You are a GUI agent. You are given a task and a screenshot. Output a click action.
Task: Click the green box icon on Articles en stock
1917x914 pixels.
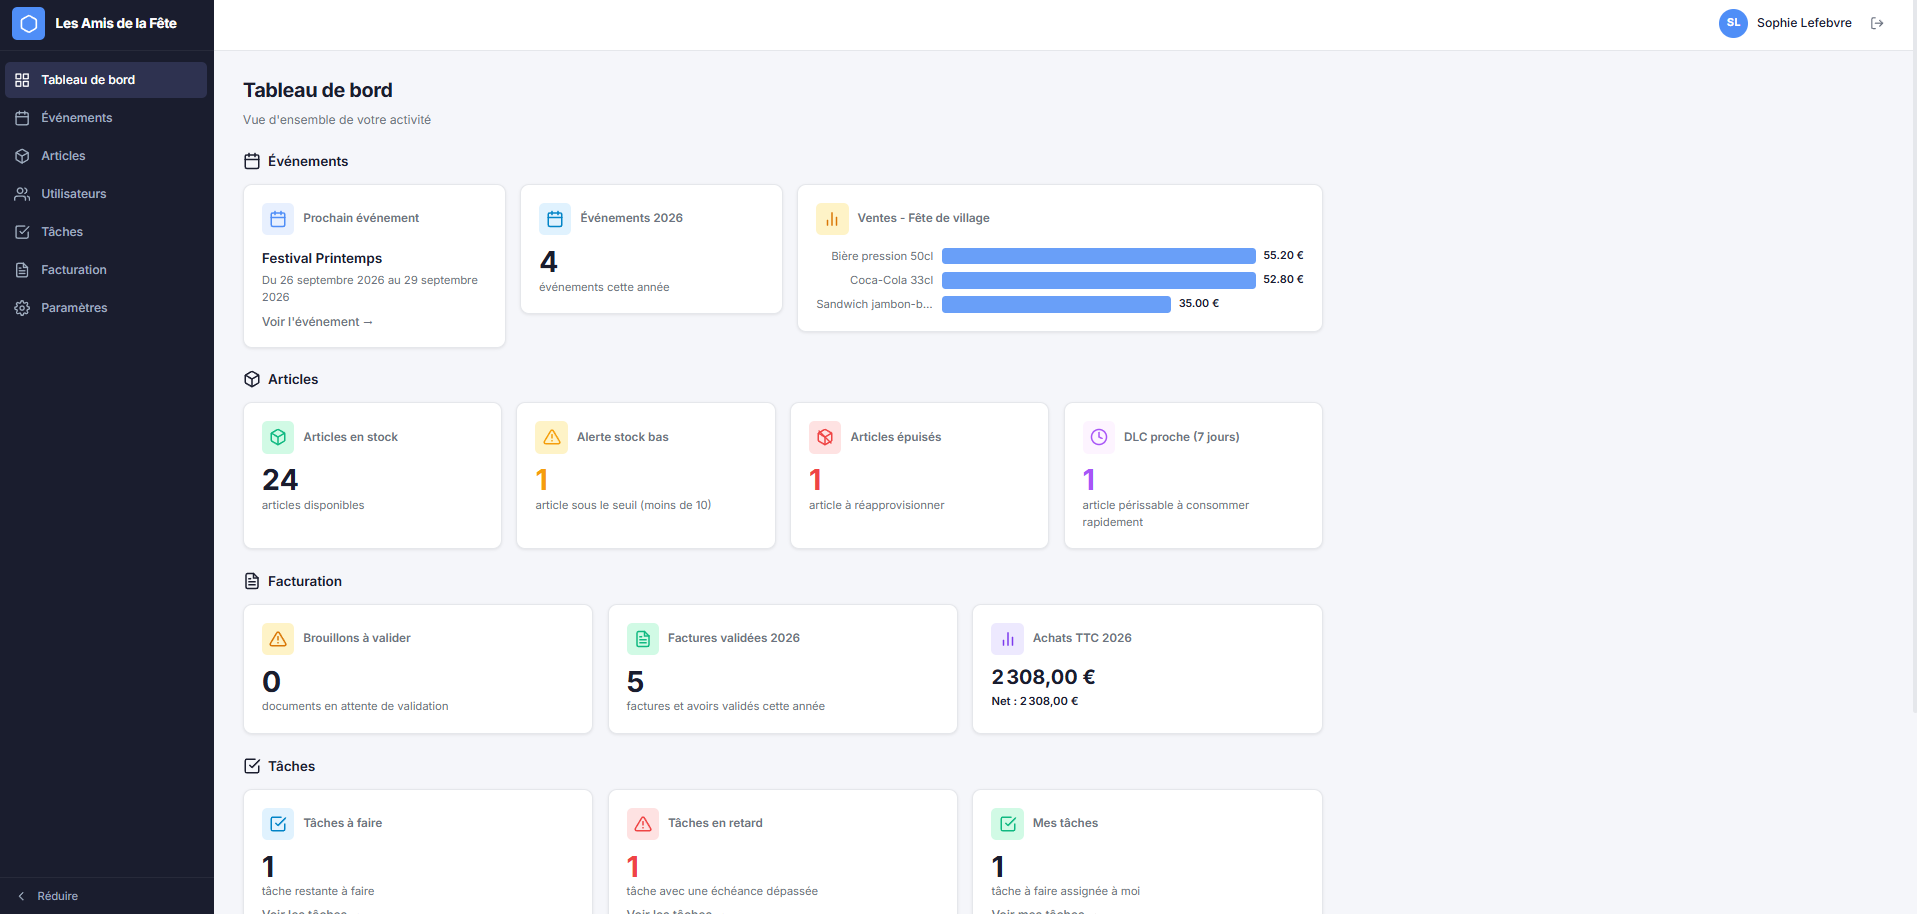click(278, 437)
